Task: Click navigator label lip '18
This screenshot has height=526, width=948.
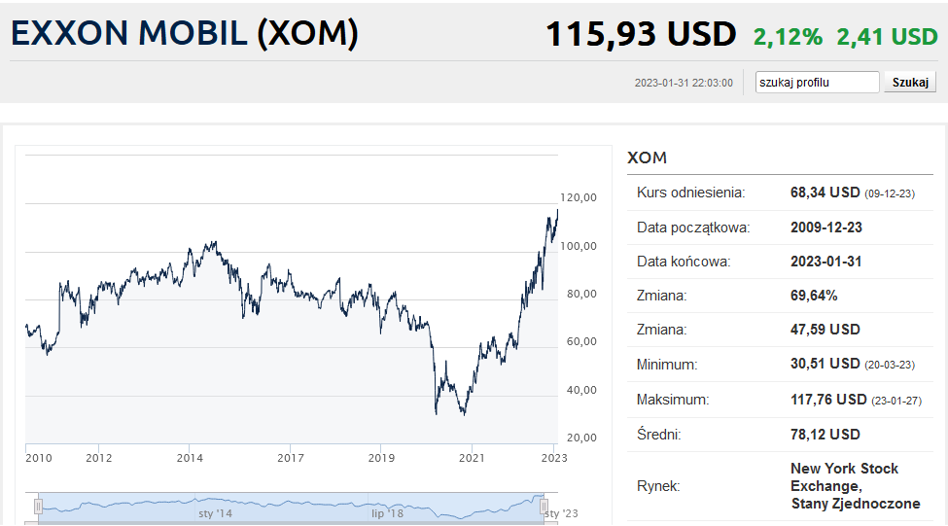Action: [387, 513]
